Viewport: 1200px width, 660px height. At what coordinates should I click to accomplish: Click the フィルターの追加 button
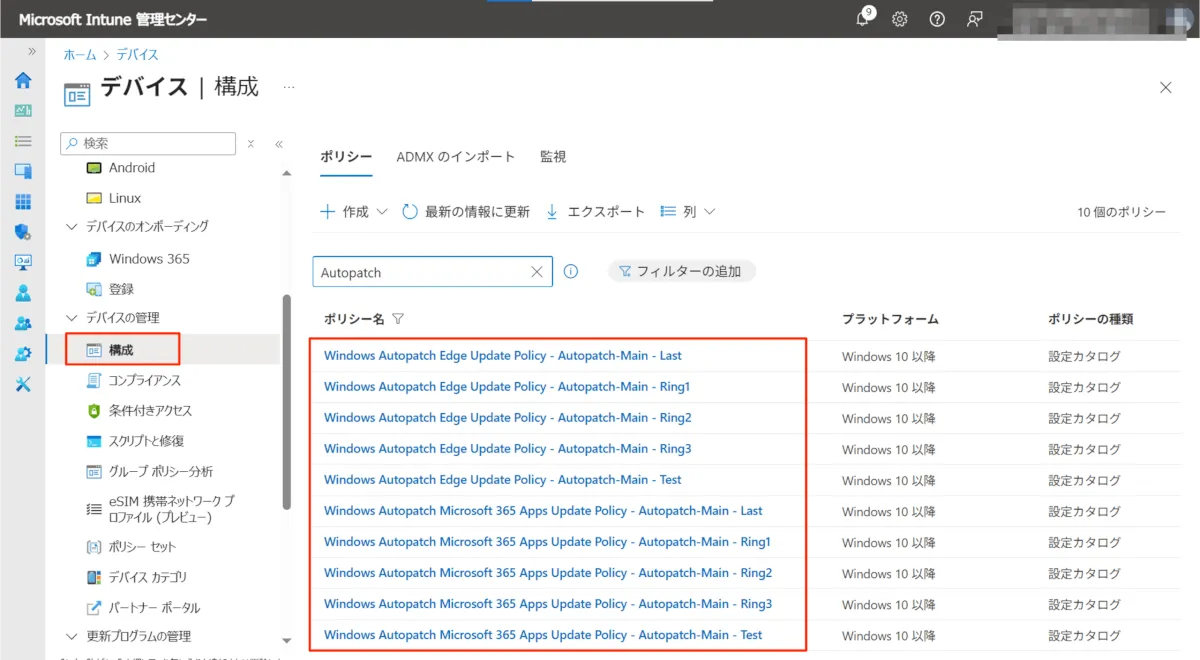pos(681,271)
